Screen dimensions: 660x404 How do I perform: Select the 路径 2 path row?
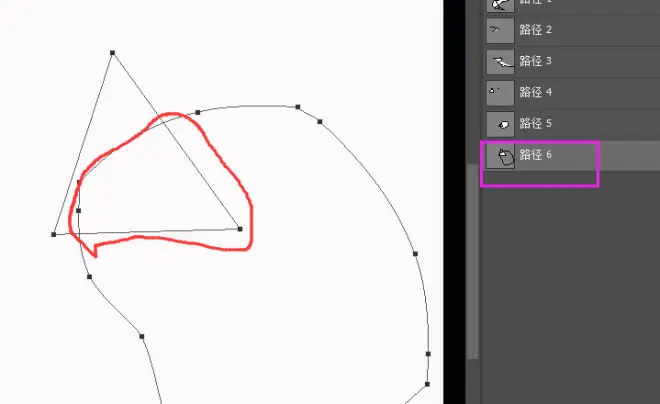(571, 30)
